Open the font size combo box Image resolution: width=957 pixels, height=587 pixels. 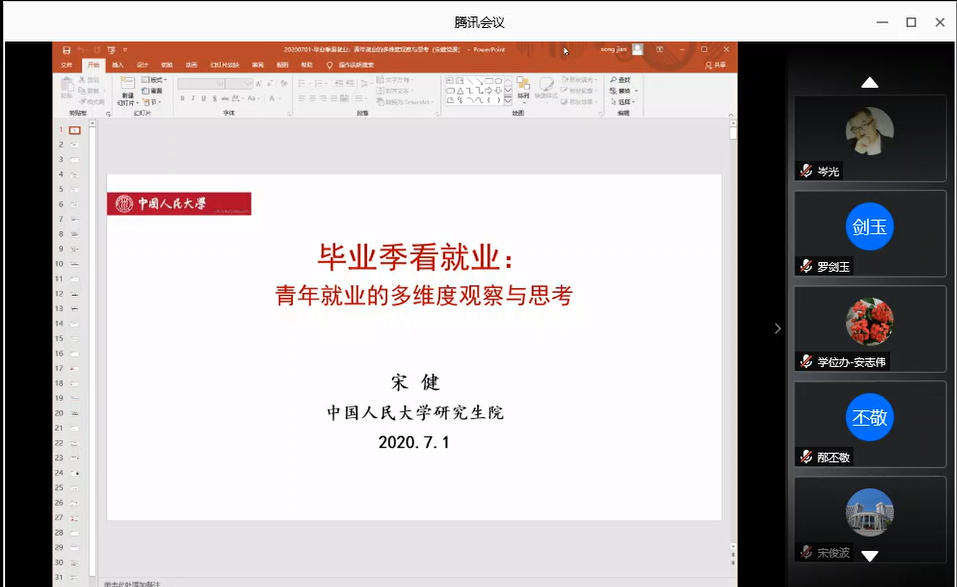click(x=239, y=84)
